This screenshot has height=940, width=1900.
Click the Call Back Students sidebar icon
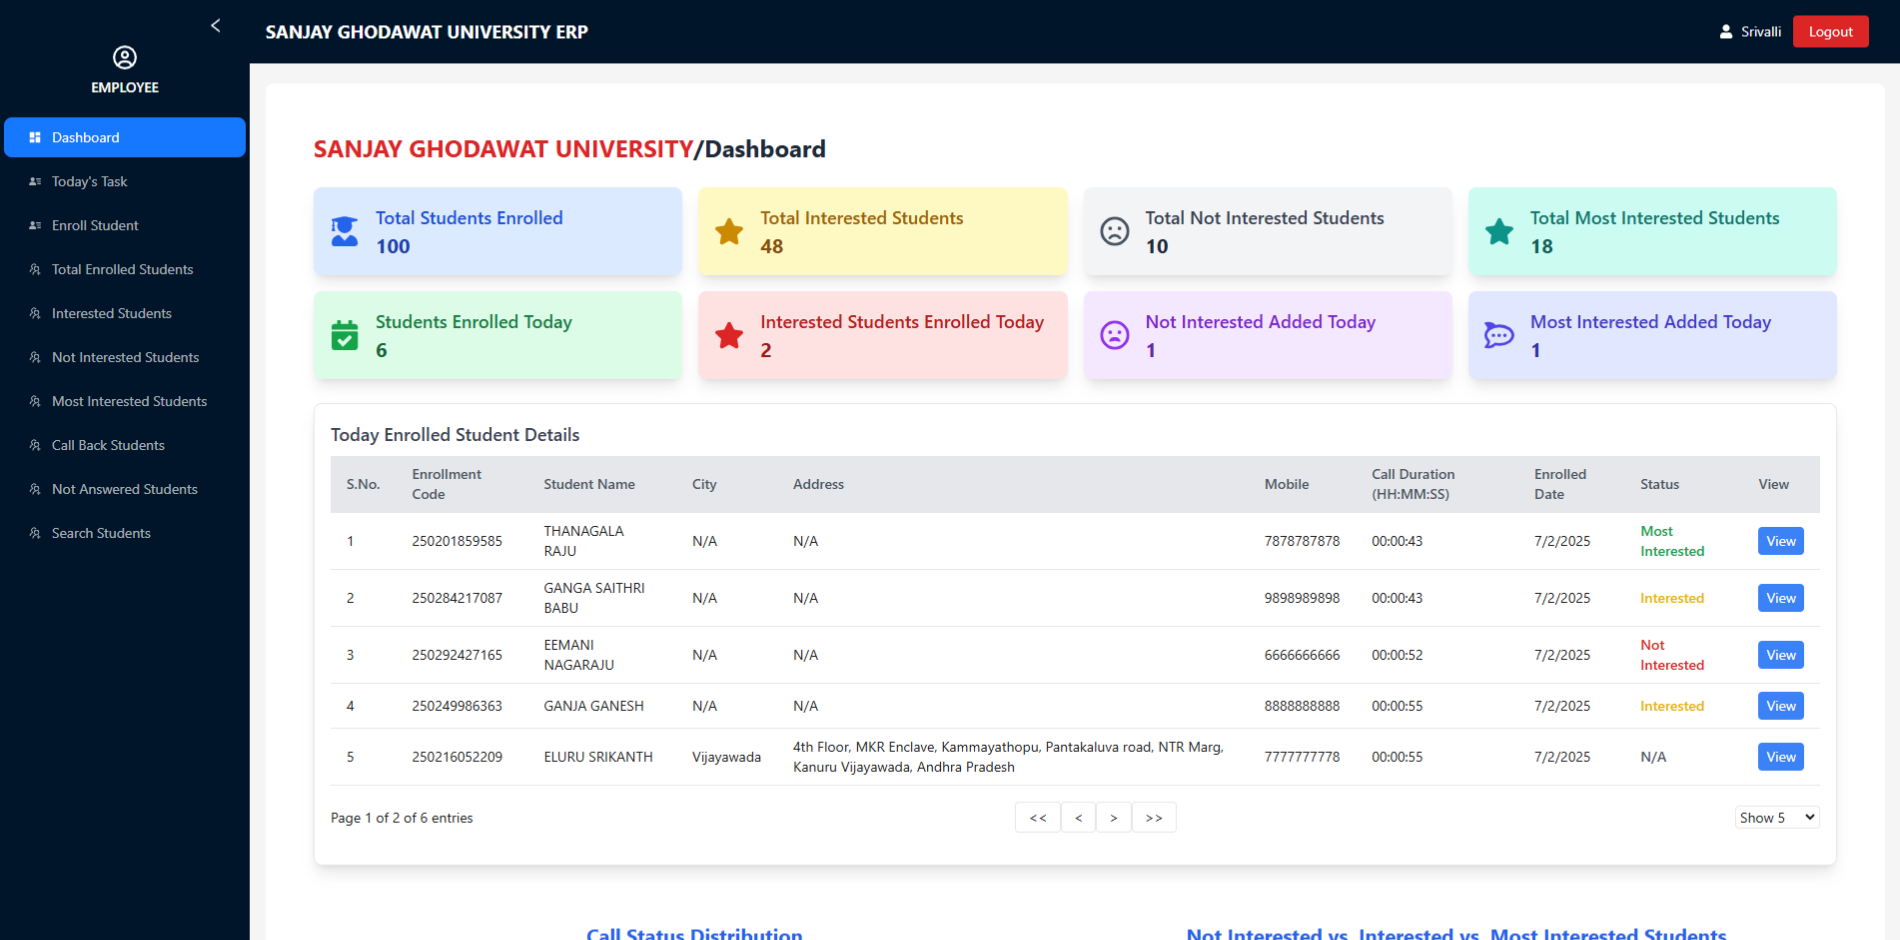tap(35, 445)
